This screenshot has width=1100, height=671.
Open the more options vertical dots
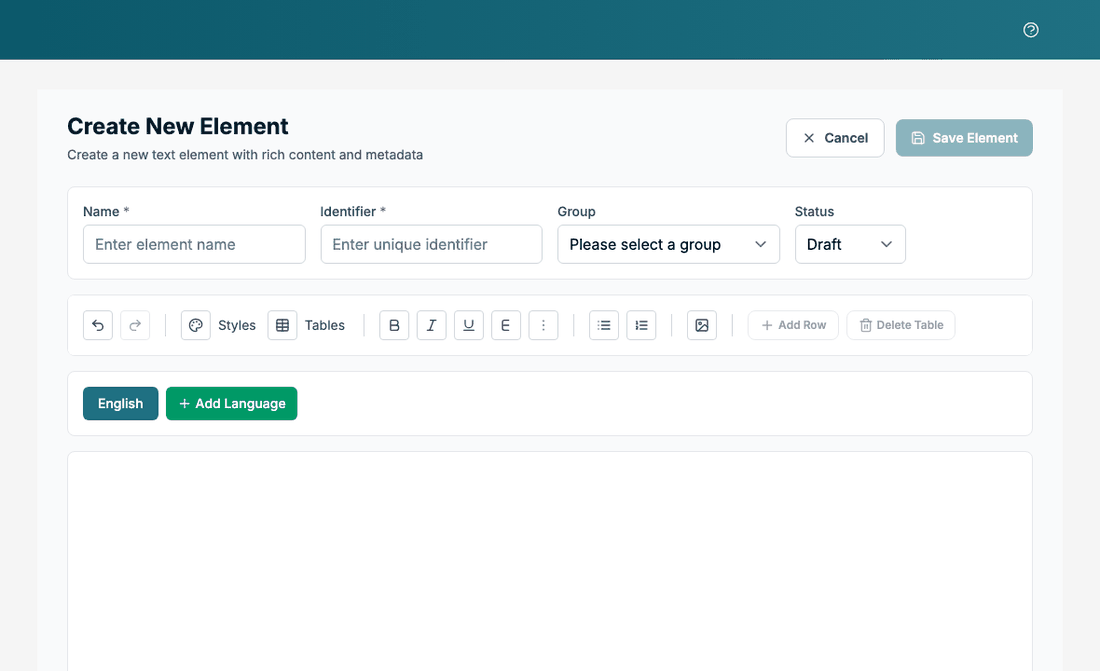pos(543,325)
